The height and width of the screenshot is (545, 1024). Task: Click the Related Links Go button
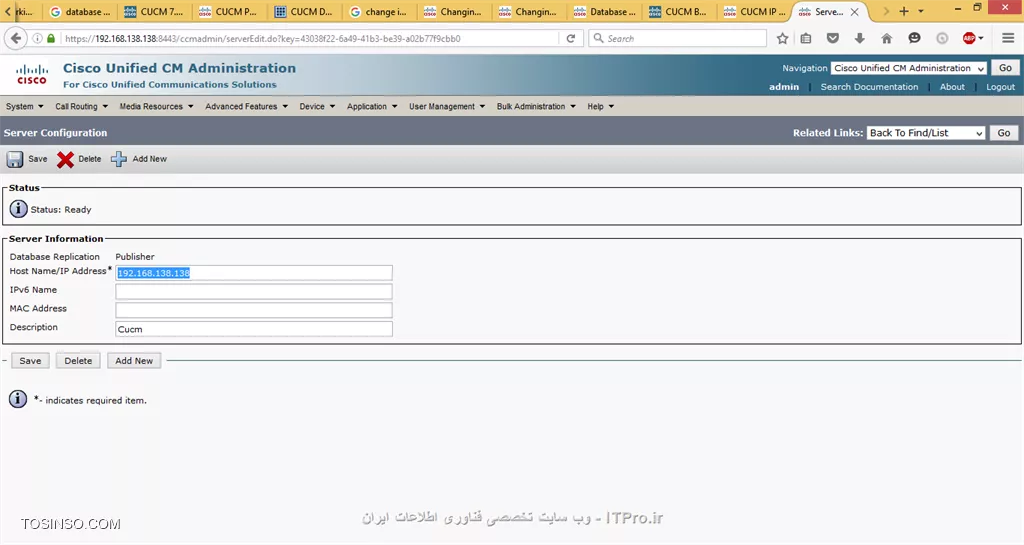1004,132
